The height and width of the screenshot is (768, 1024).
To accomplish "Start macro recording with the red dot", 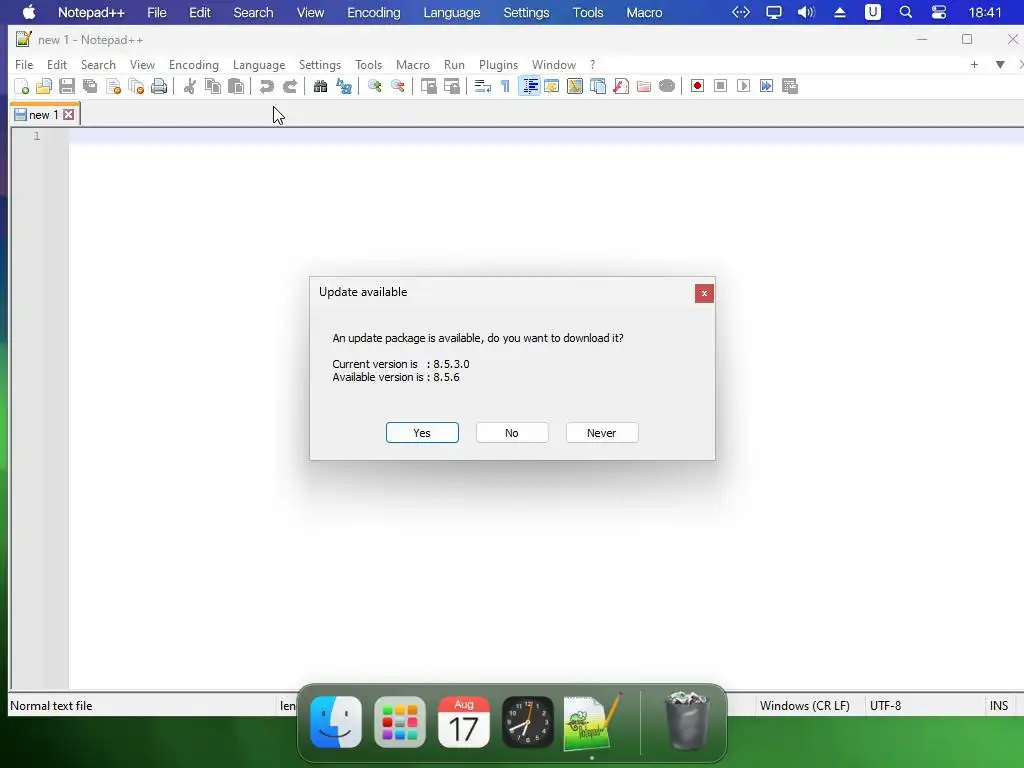I will [697, 86].
